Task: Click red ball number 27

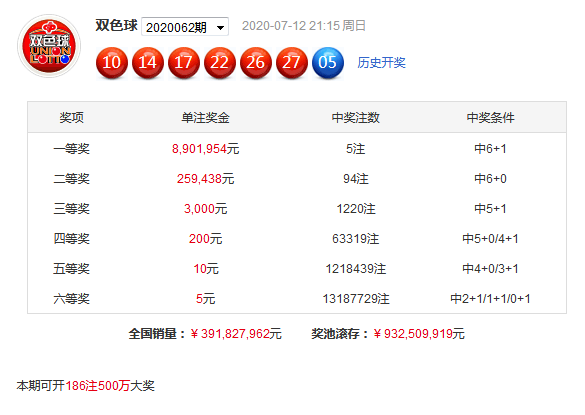Action: (292, 62)
